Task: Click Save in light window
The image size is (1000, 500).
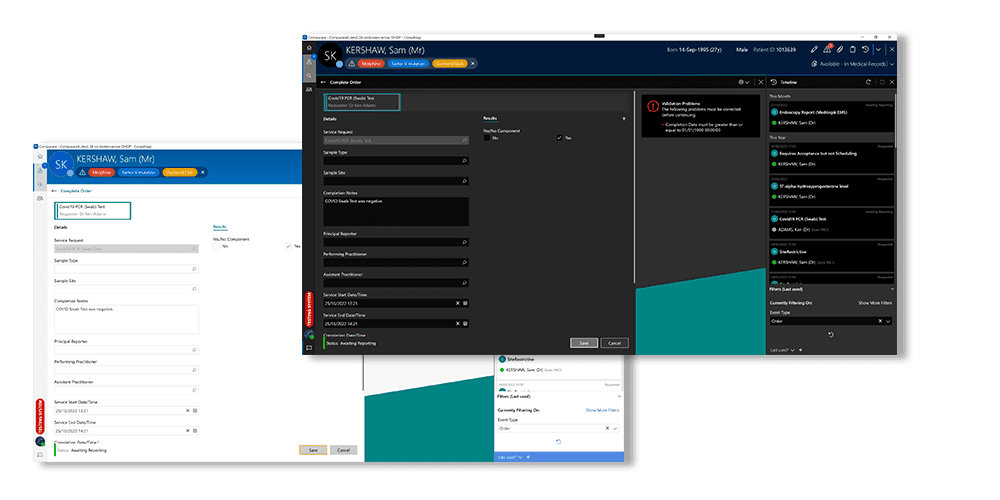Action: [313, 450]
